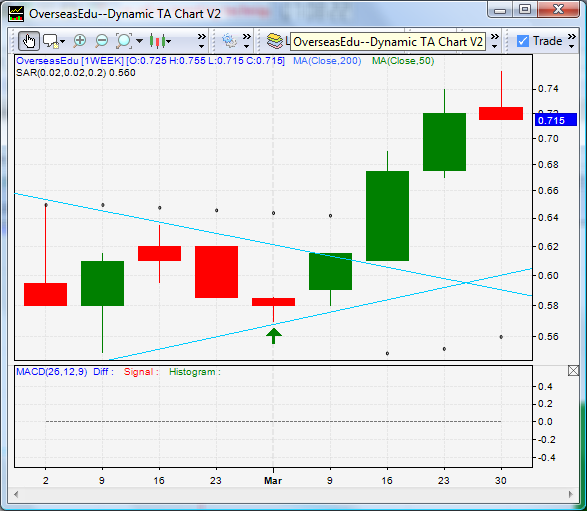
Task: Open the annotation tool dropdown arrow
Action: pyautogui.click(x=63, y=41)
